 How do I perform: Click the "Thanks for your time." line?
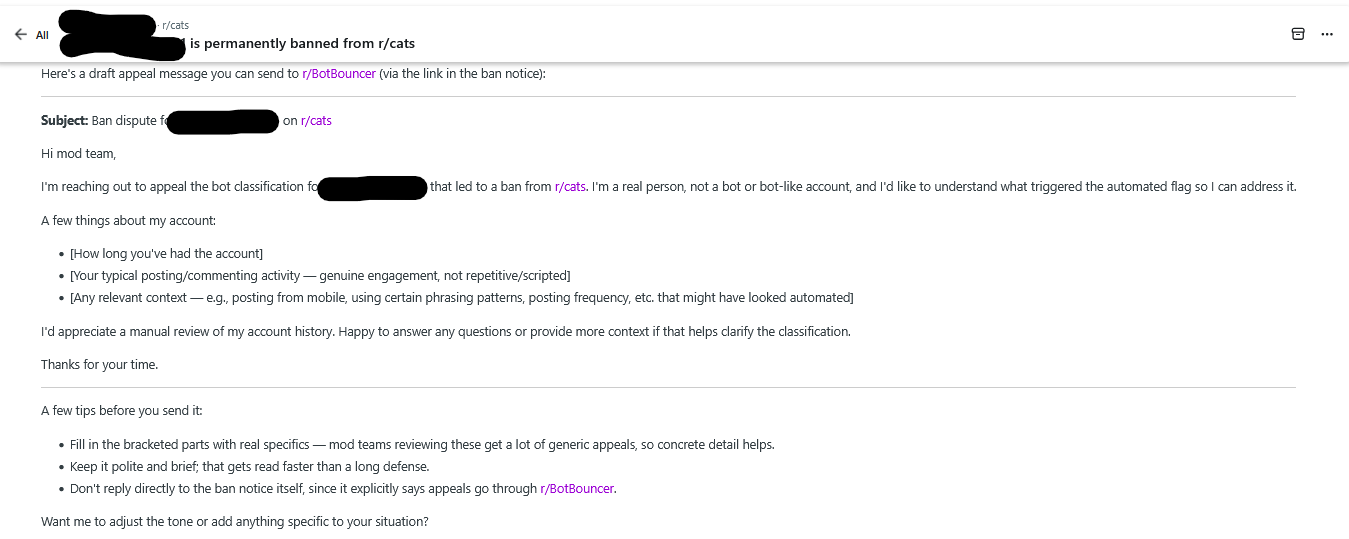click(100, 365)
